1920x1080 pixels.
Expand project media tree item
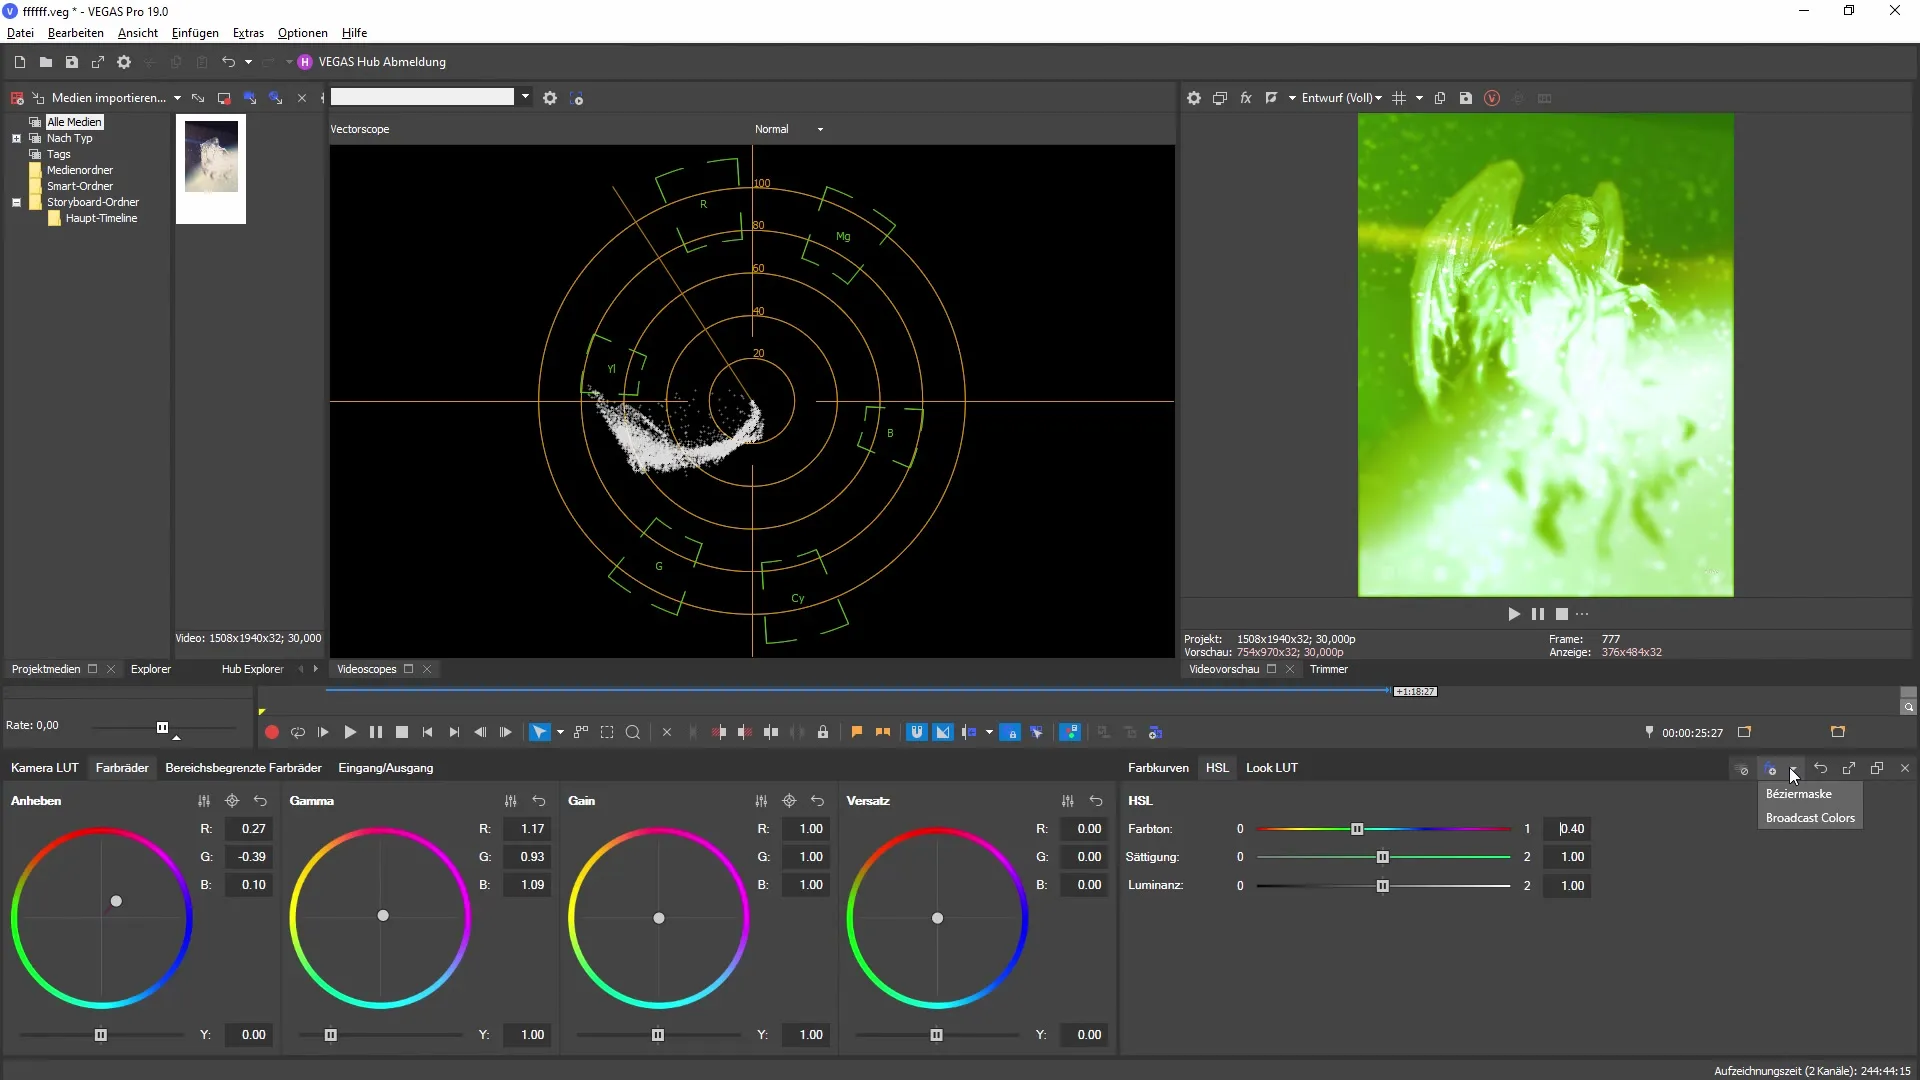point(16,137)
